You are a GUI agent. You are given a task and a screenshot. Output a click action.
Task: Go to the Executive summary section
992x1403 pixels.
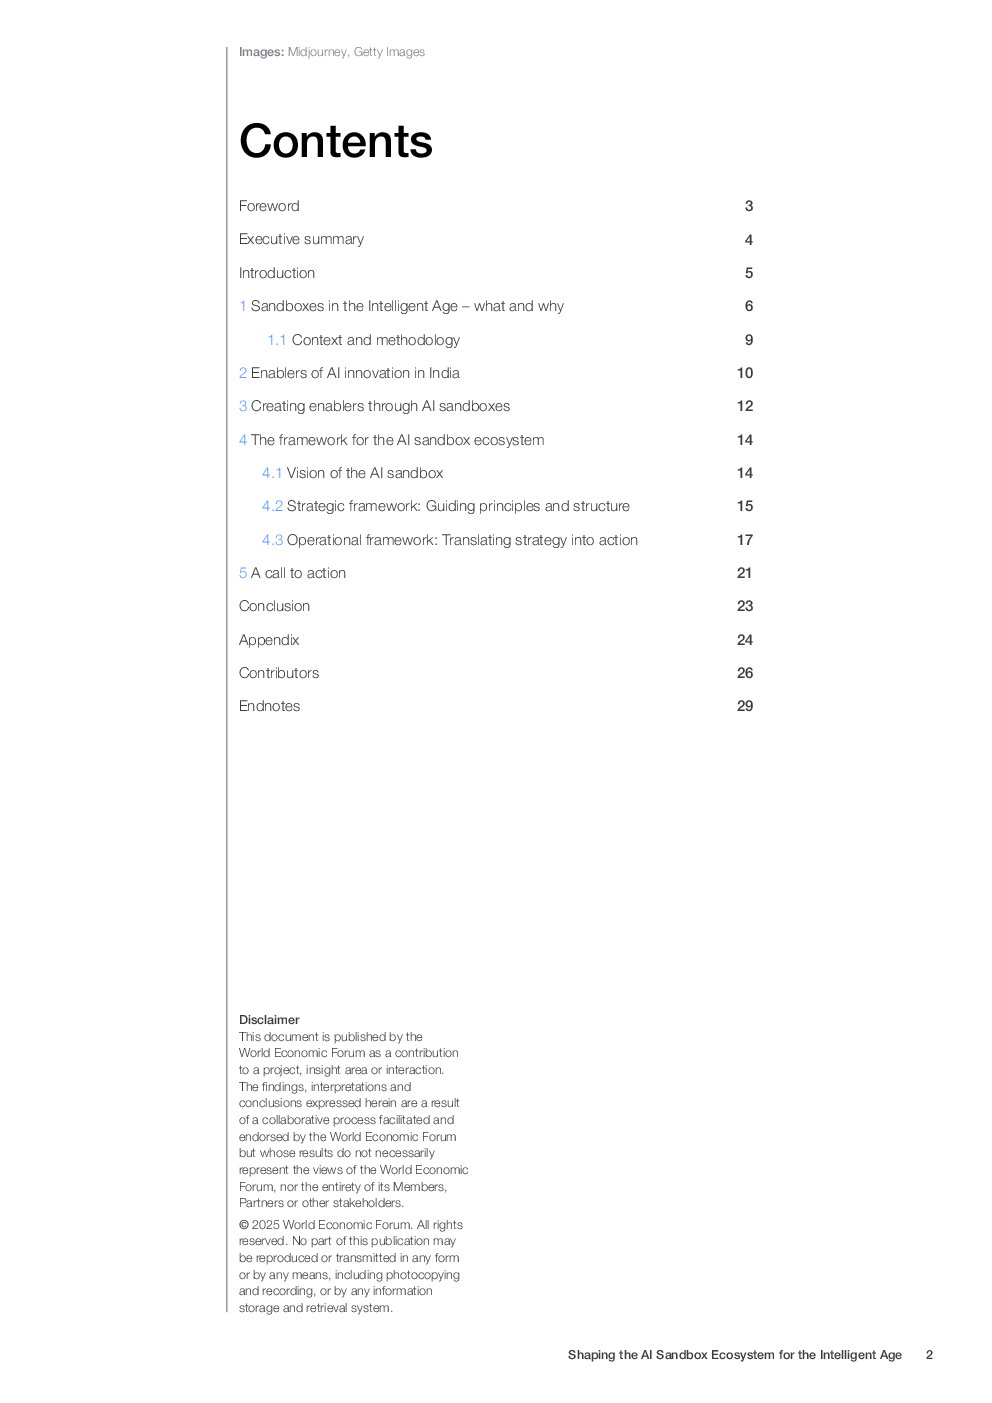(x=301, y=239)
